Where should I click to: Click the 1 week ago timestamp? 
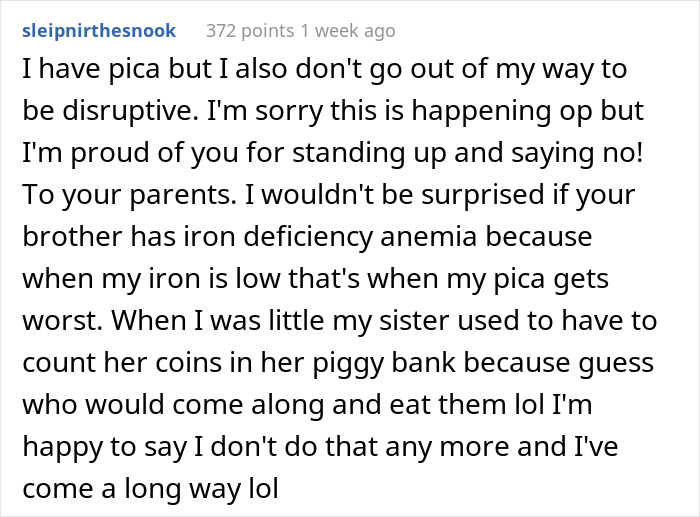(345, 31)
